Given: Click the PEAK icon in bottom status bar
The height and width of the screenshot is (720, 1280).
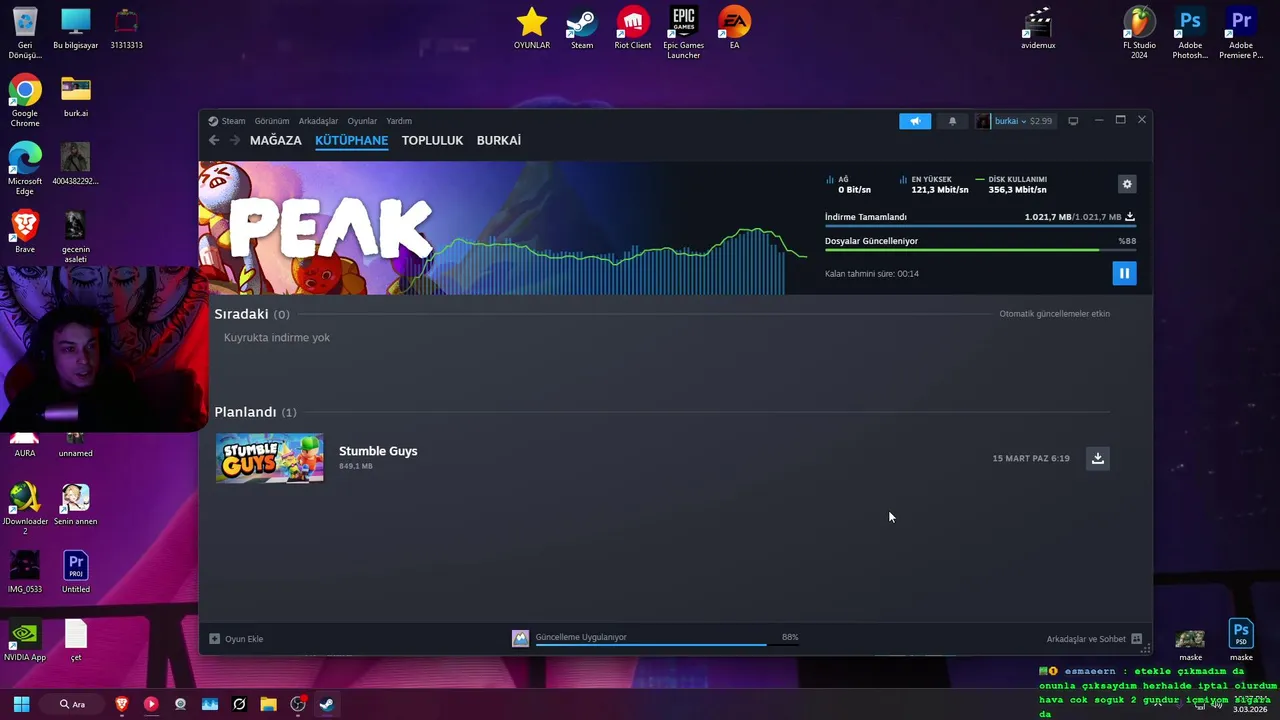Looking at the screenshot, I should click(520, 638).
